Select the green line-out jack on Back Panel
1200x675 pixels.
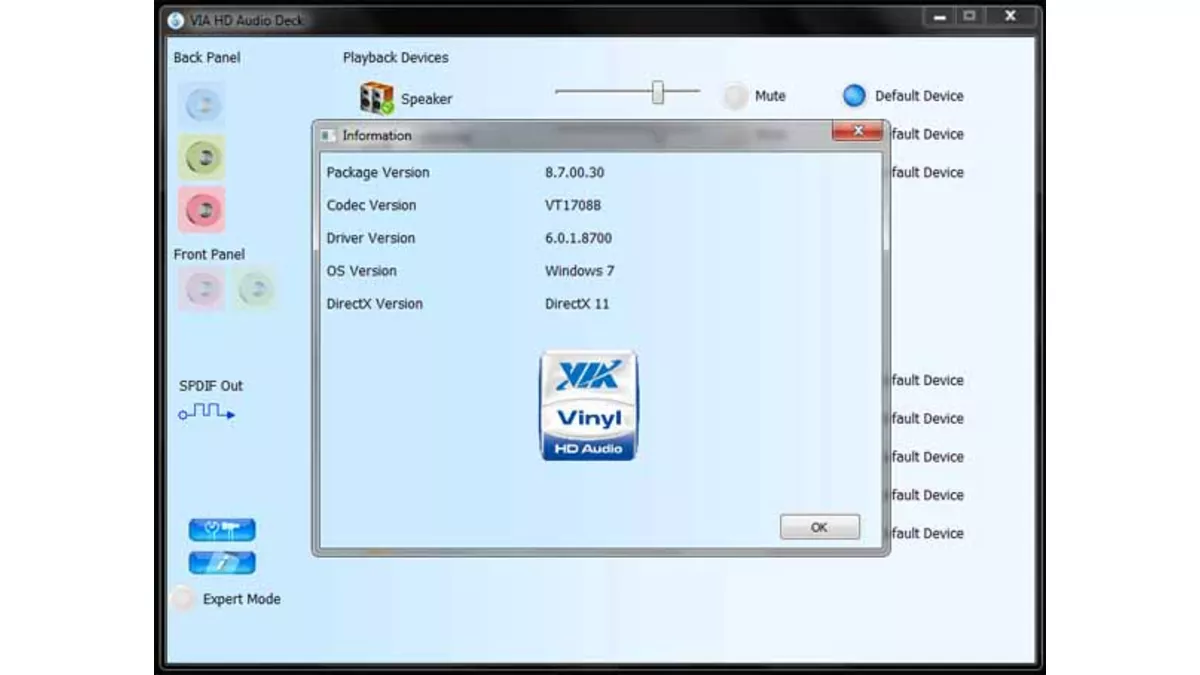pos(202,156)
